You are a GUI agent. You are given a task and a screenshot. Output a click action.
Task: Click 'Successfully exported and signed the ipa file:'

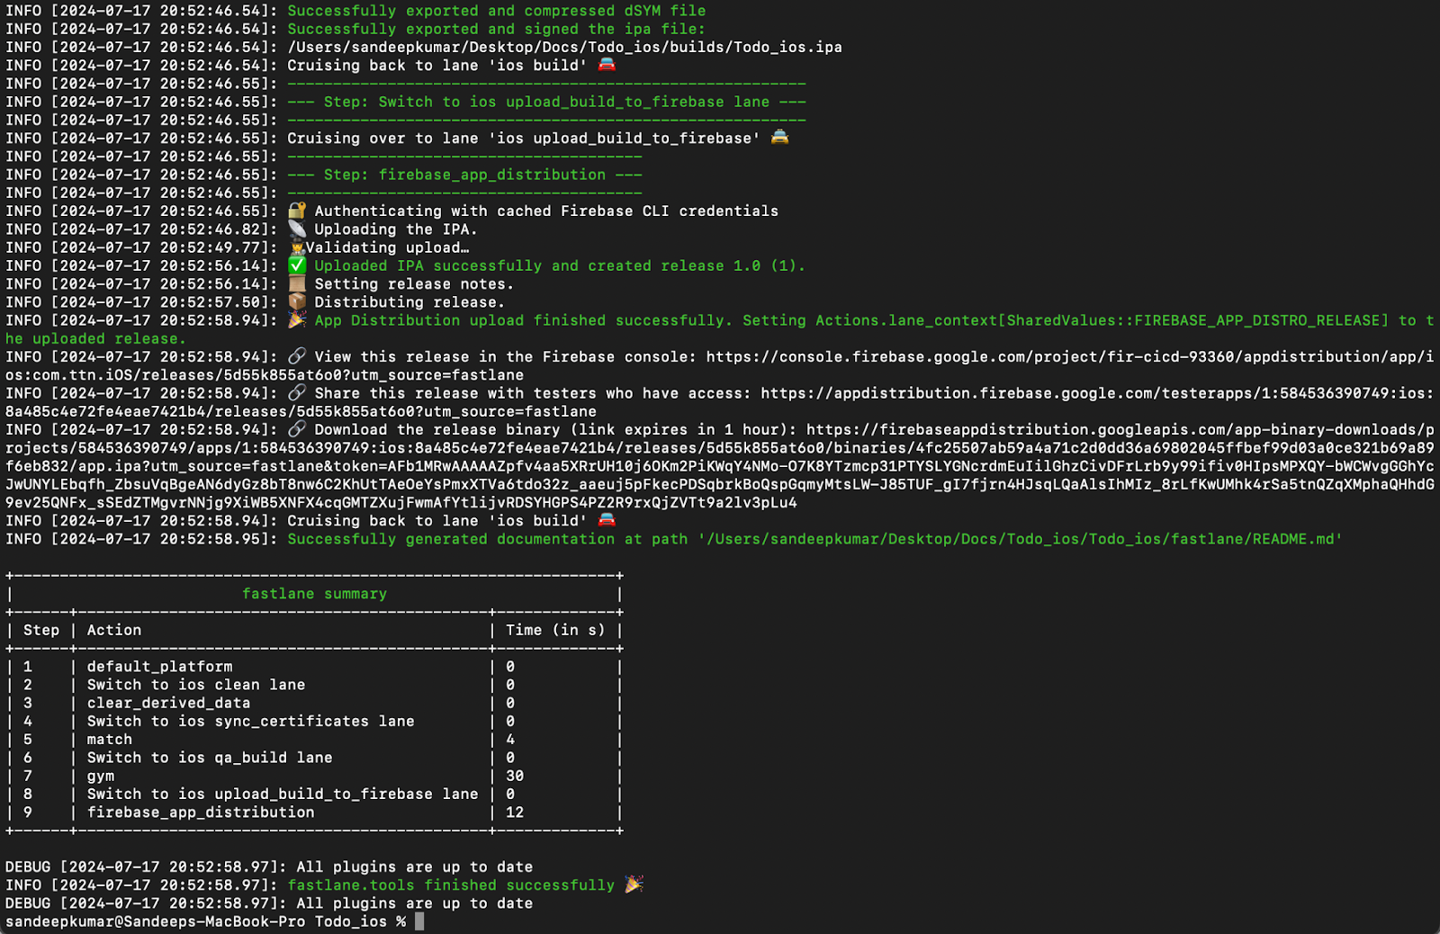pyautogui.click(x=497, y=29)
